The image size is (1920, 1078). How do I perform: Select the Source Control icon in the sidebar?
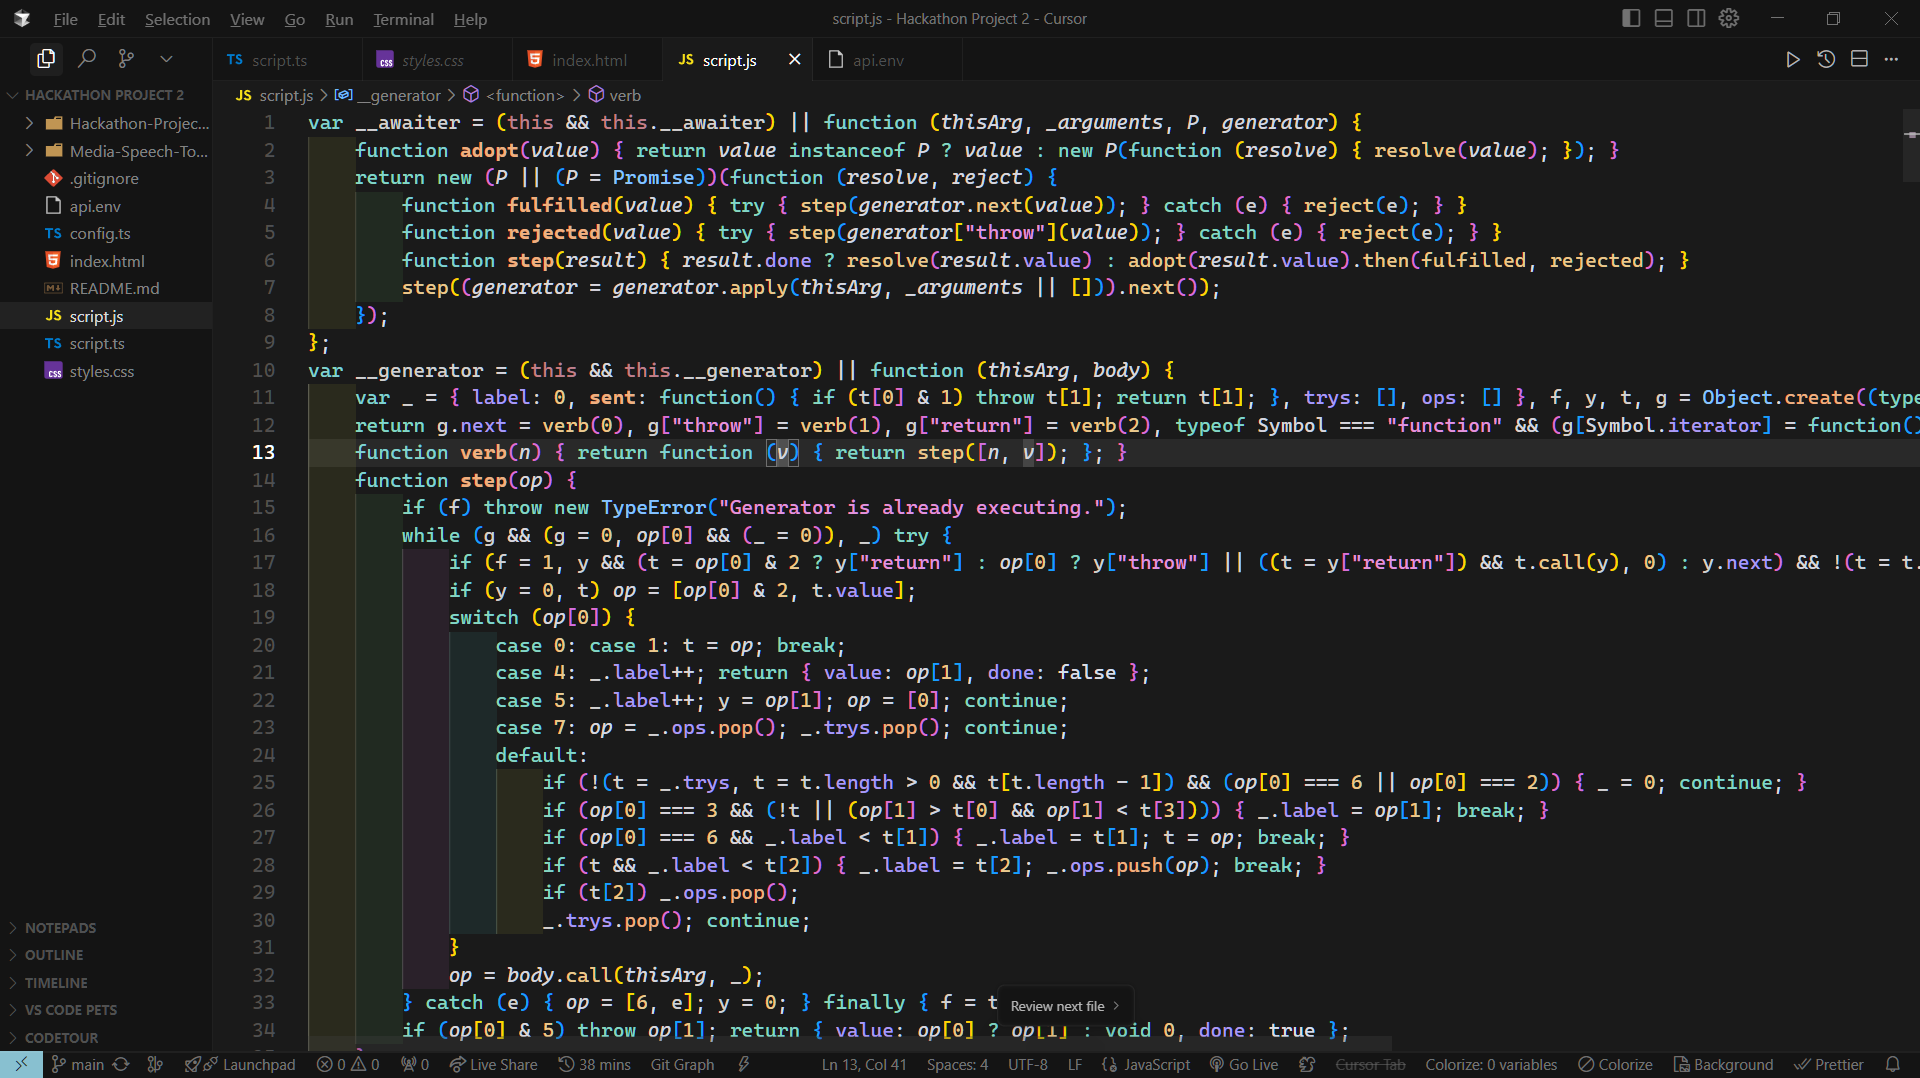click(126, 59)
